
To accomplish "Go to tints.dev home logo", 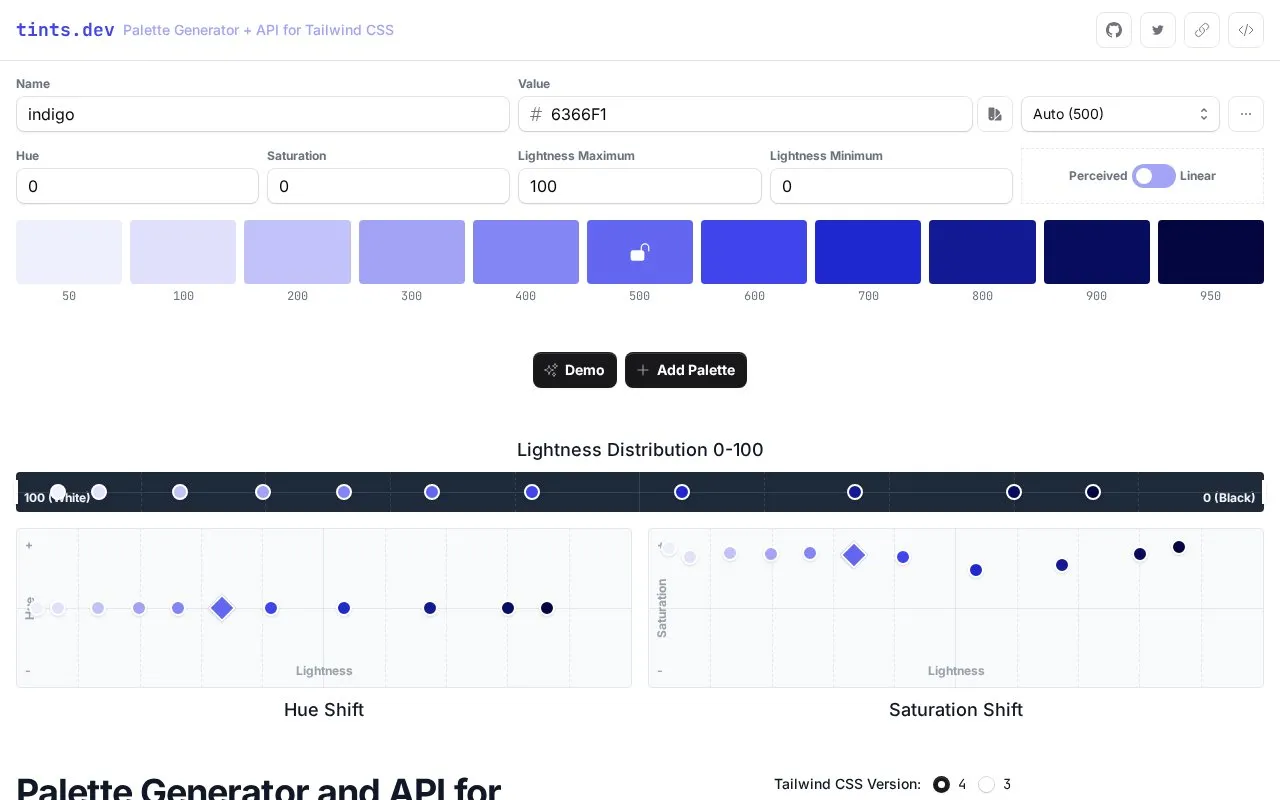I will (x=65, y=30).
